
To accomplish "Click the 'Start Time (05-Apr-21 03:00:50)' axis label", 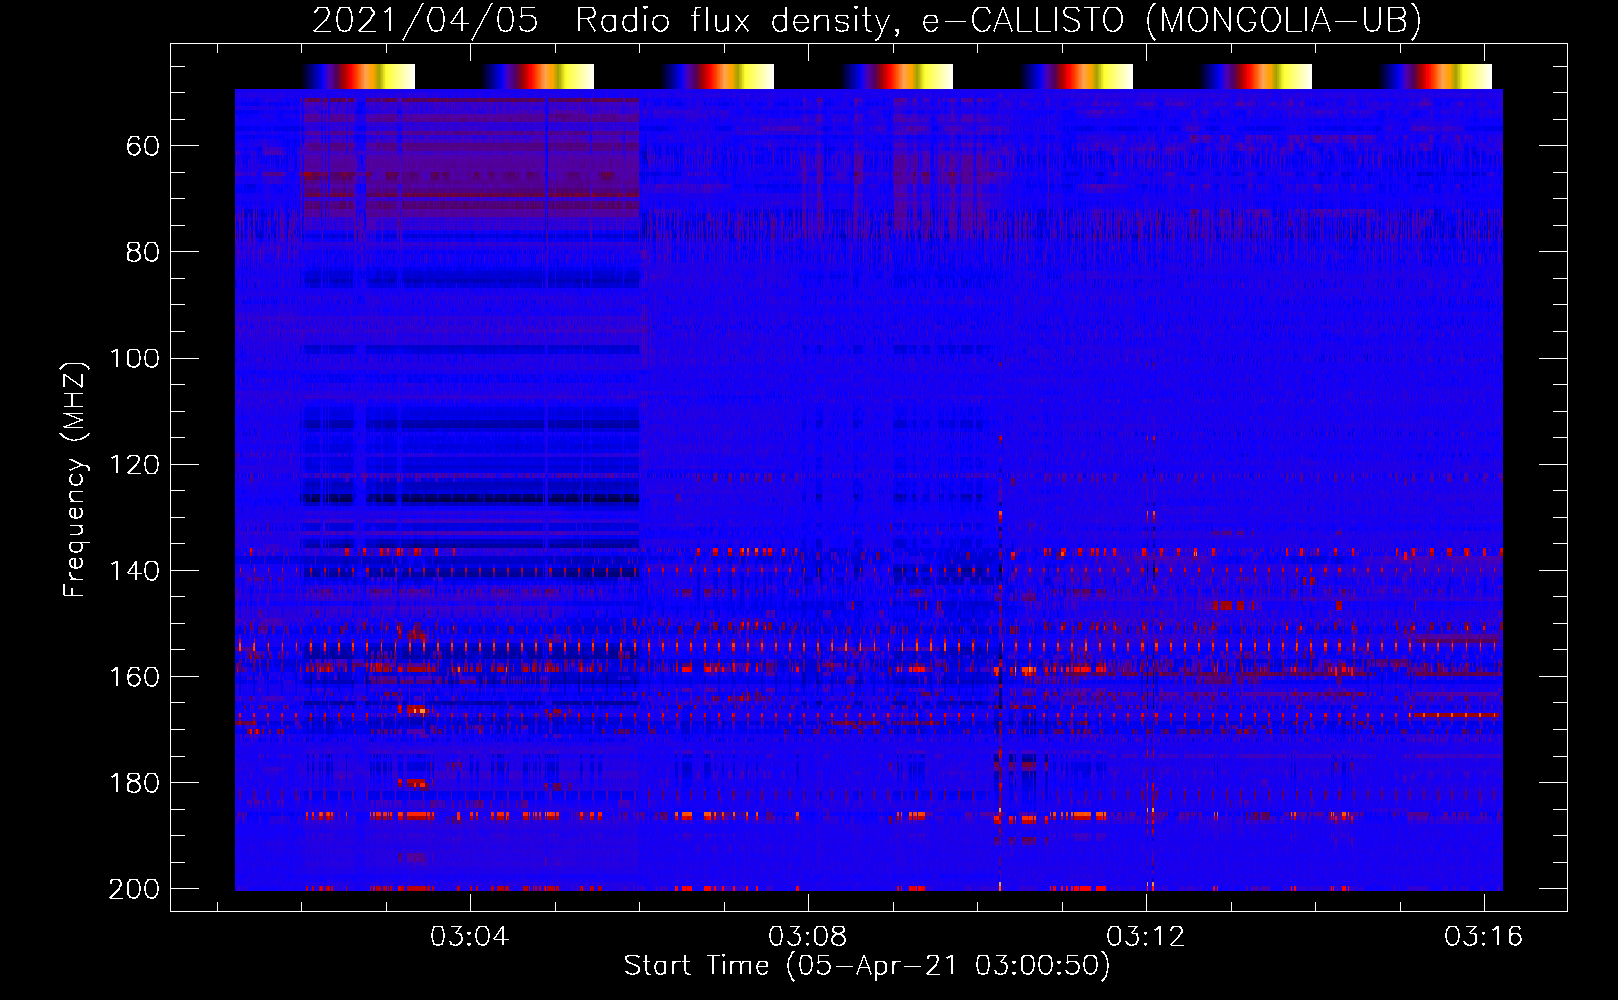I will point(867,966).
